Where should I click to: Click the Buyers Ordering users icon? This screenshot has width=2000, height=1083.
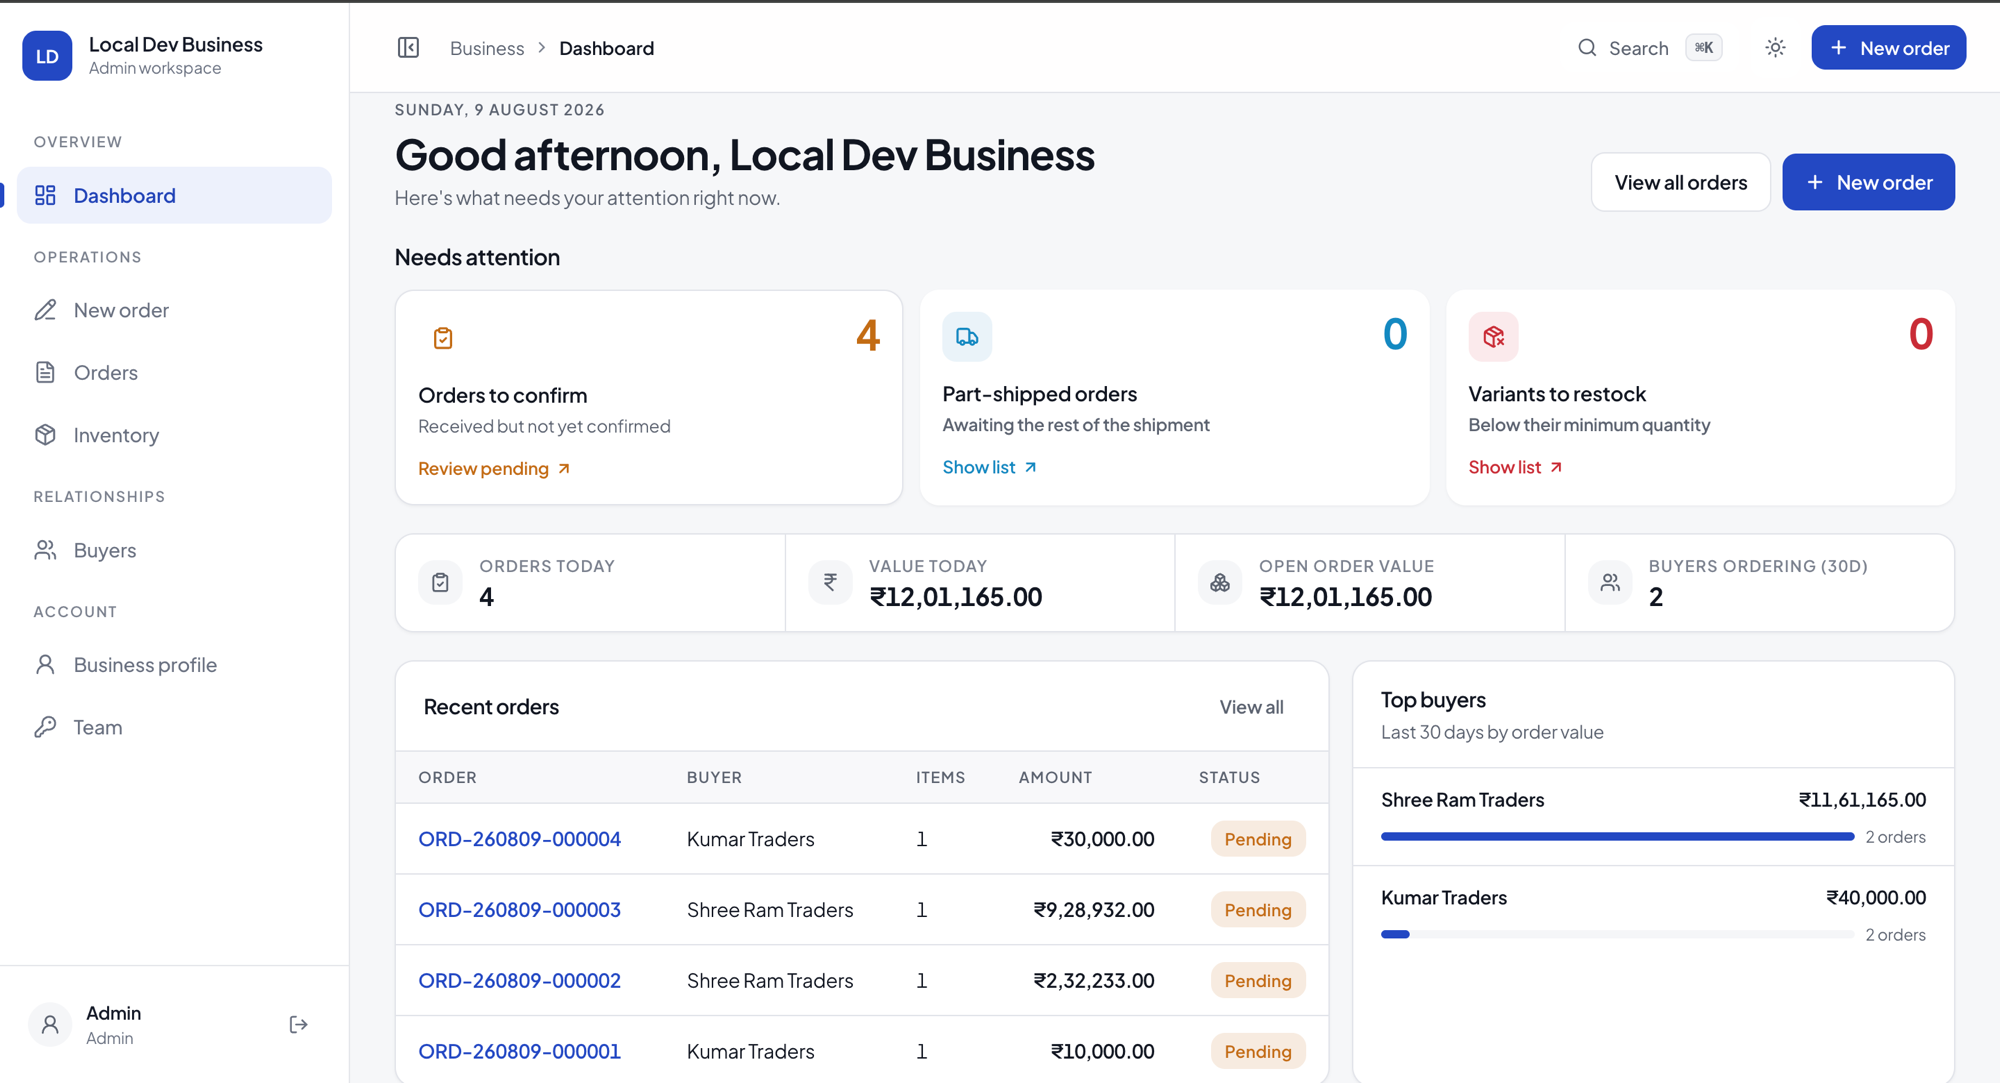1610,582
